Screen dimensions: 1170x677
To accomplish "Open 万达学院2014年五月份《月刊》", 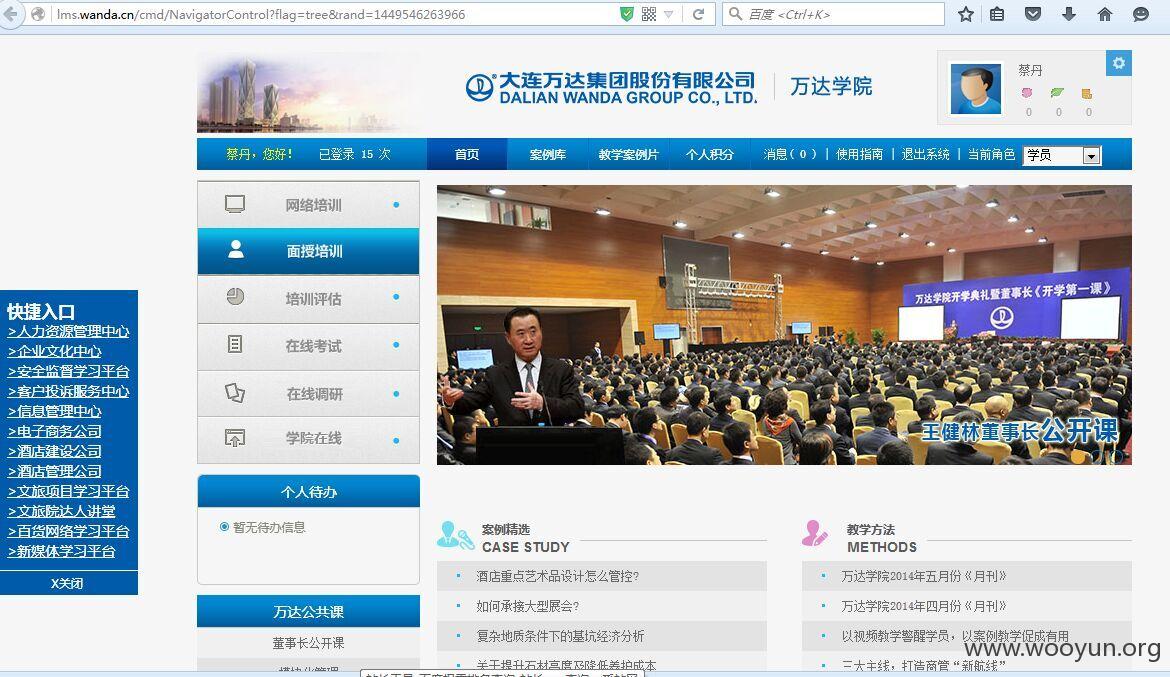I will pyautogui.click(x=924, y=576).
